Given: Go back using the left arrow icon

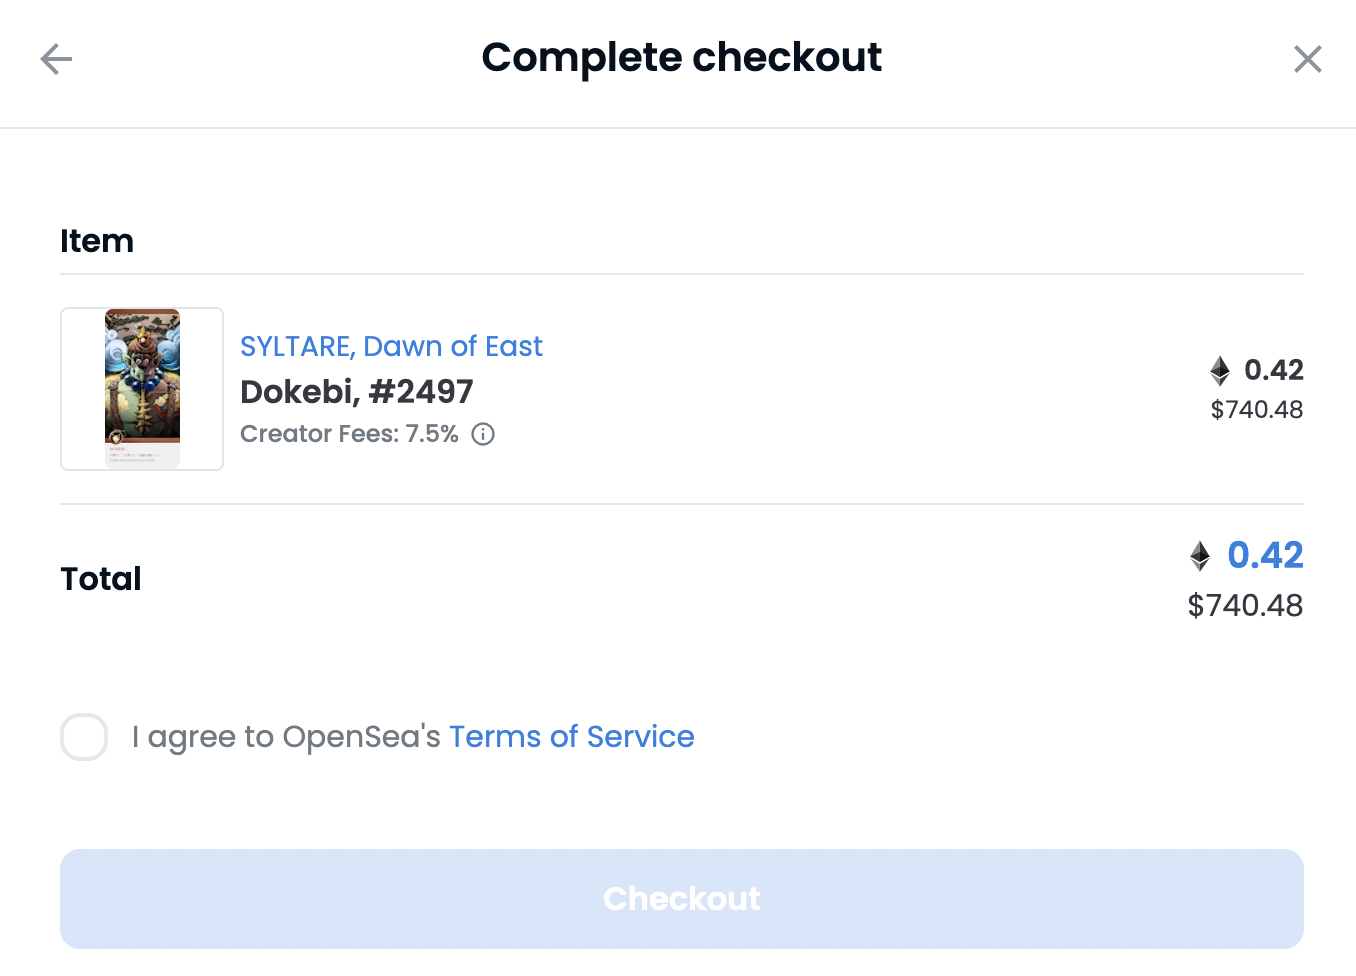Looking at the screenshot, I should [56, 59].
